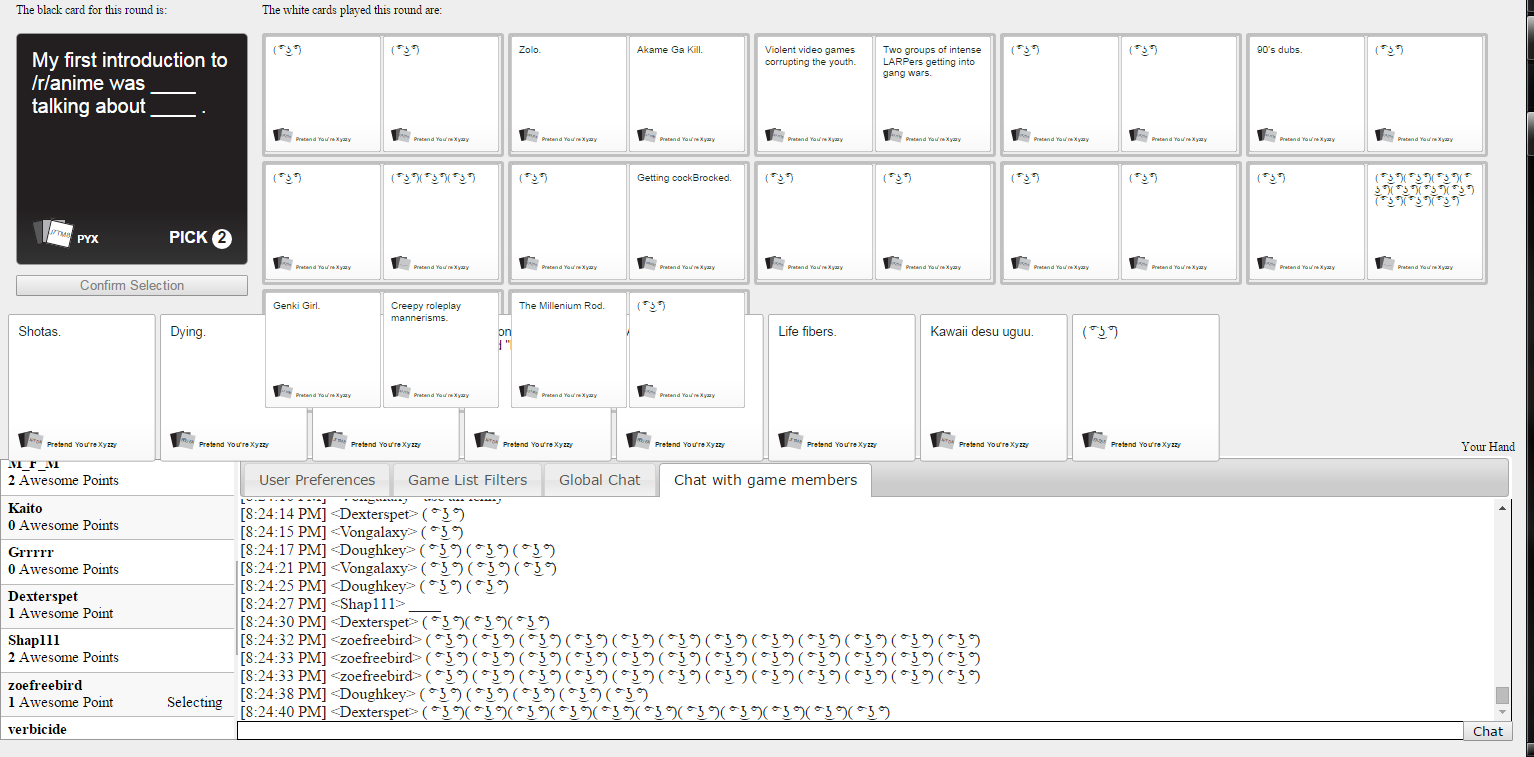Click the chat scrollbar down arrow
This screenshot has width=1534, height=757.
pyautogui.click(x=1502, y=711)
